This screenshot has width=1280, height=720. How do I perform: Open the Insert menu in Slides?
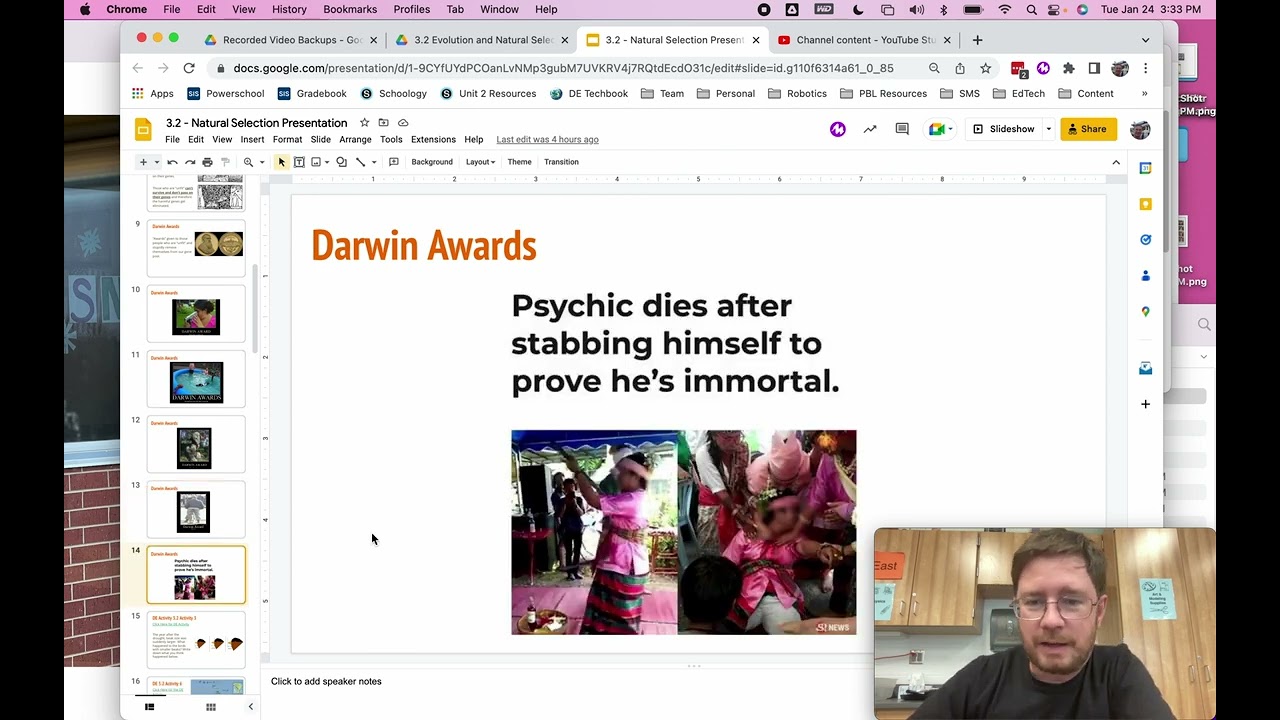pos(252,140)
